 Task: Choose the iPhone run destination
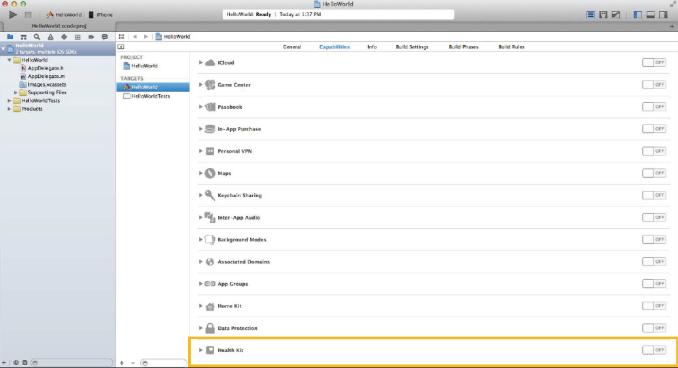[100, 15]
